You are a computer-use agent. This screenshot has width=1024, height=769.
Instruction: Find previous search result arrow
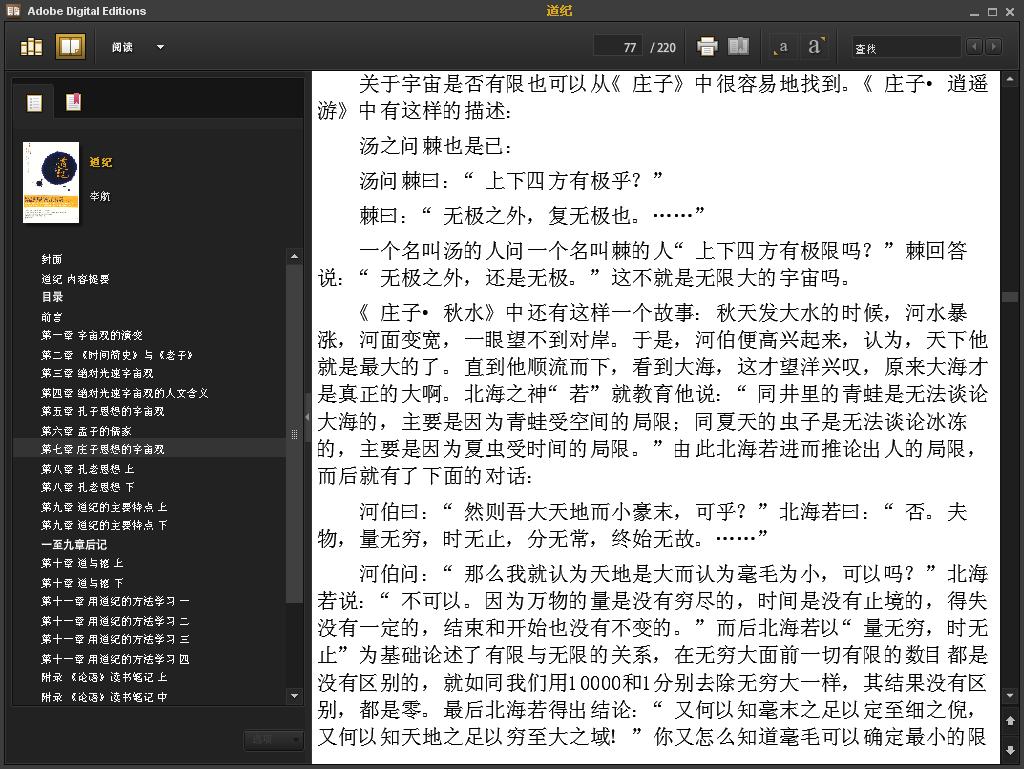point(974,46)
